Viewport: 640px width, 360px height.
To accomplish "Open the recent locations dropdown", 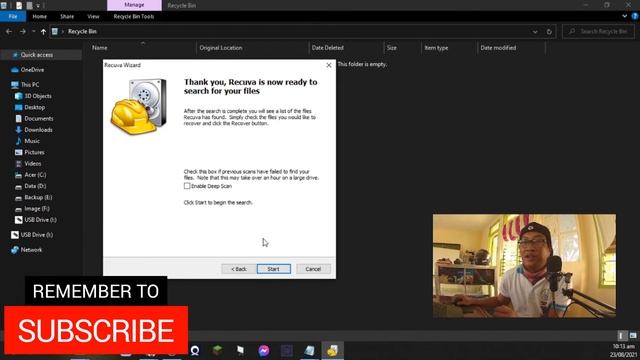I will tap(33, 31).
